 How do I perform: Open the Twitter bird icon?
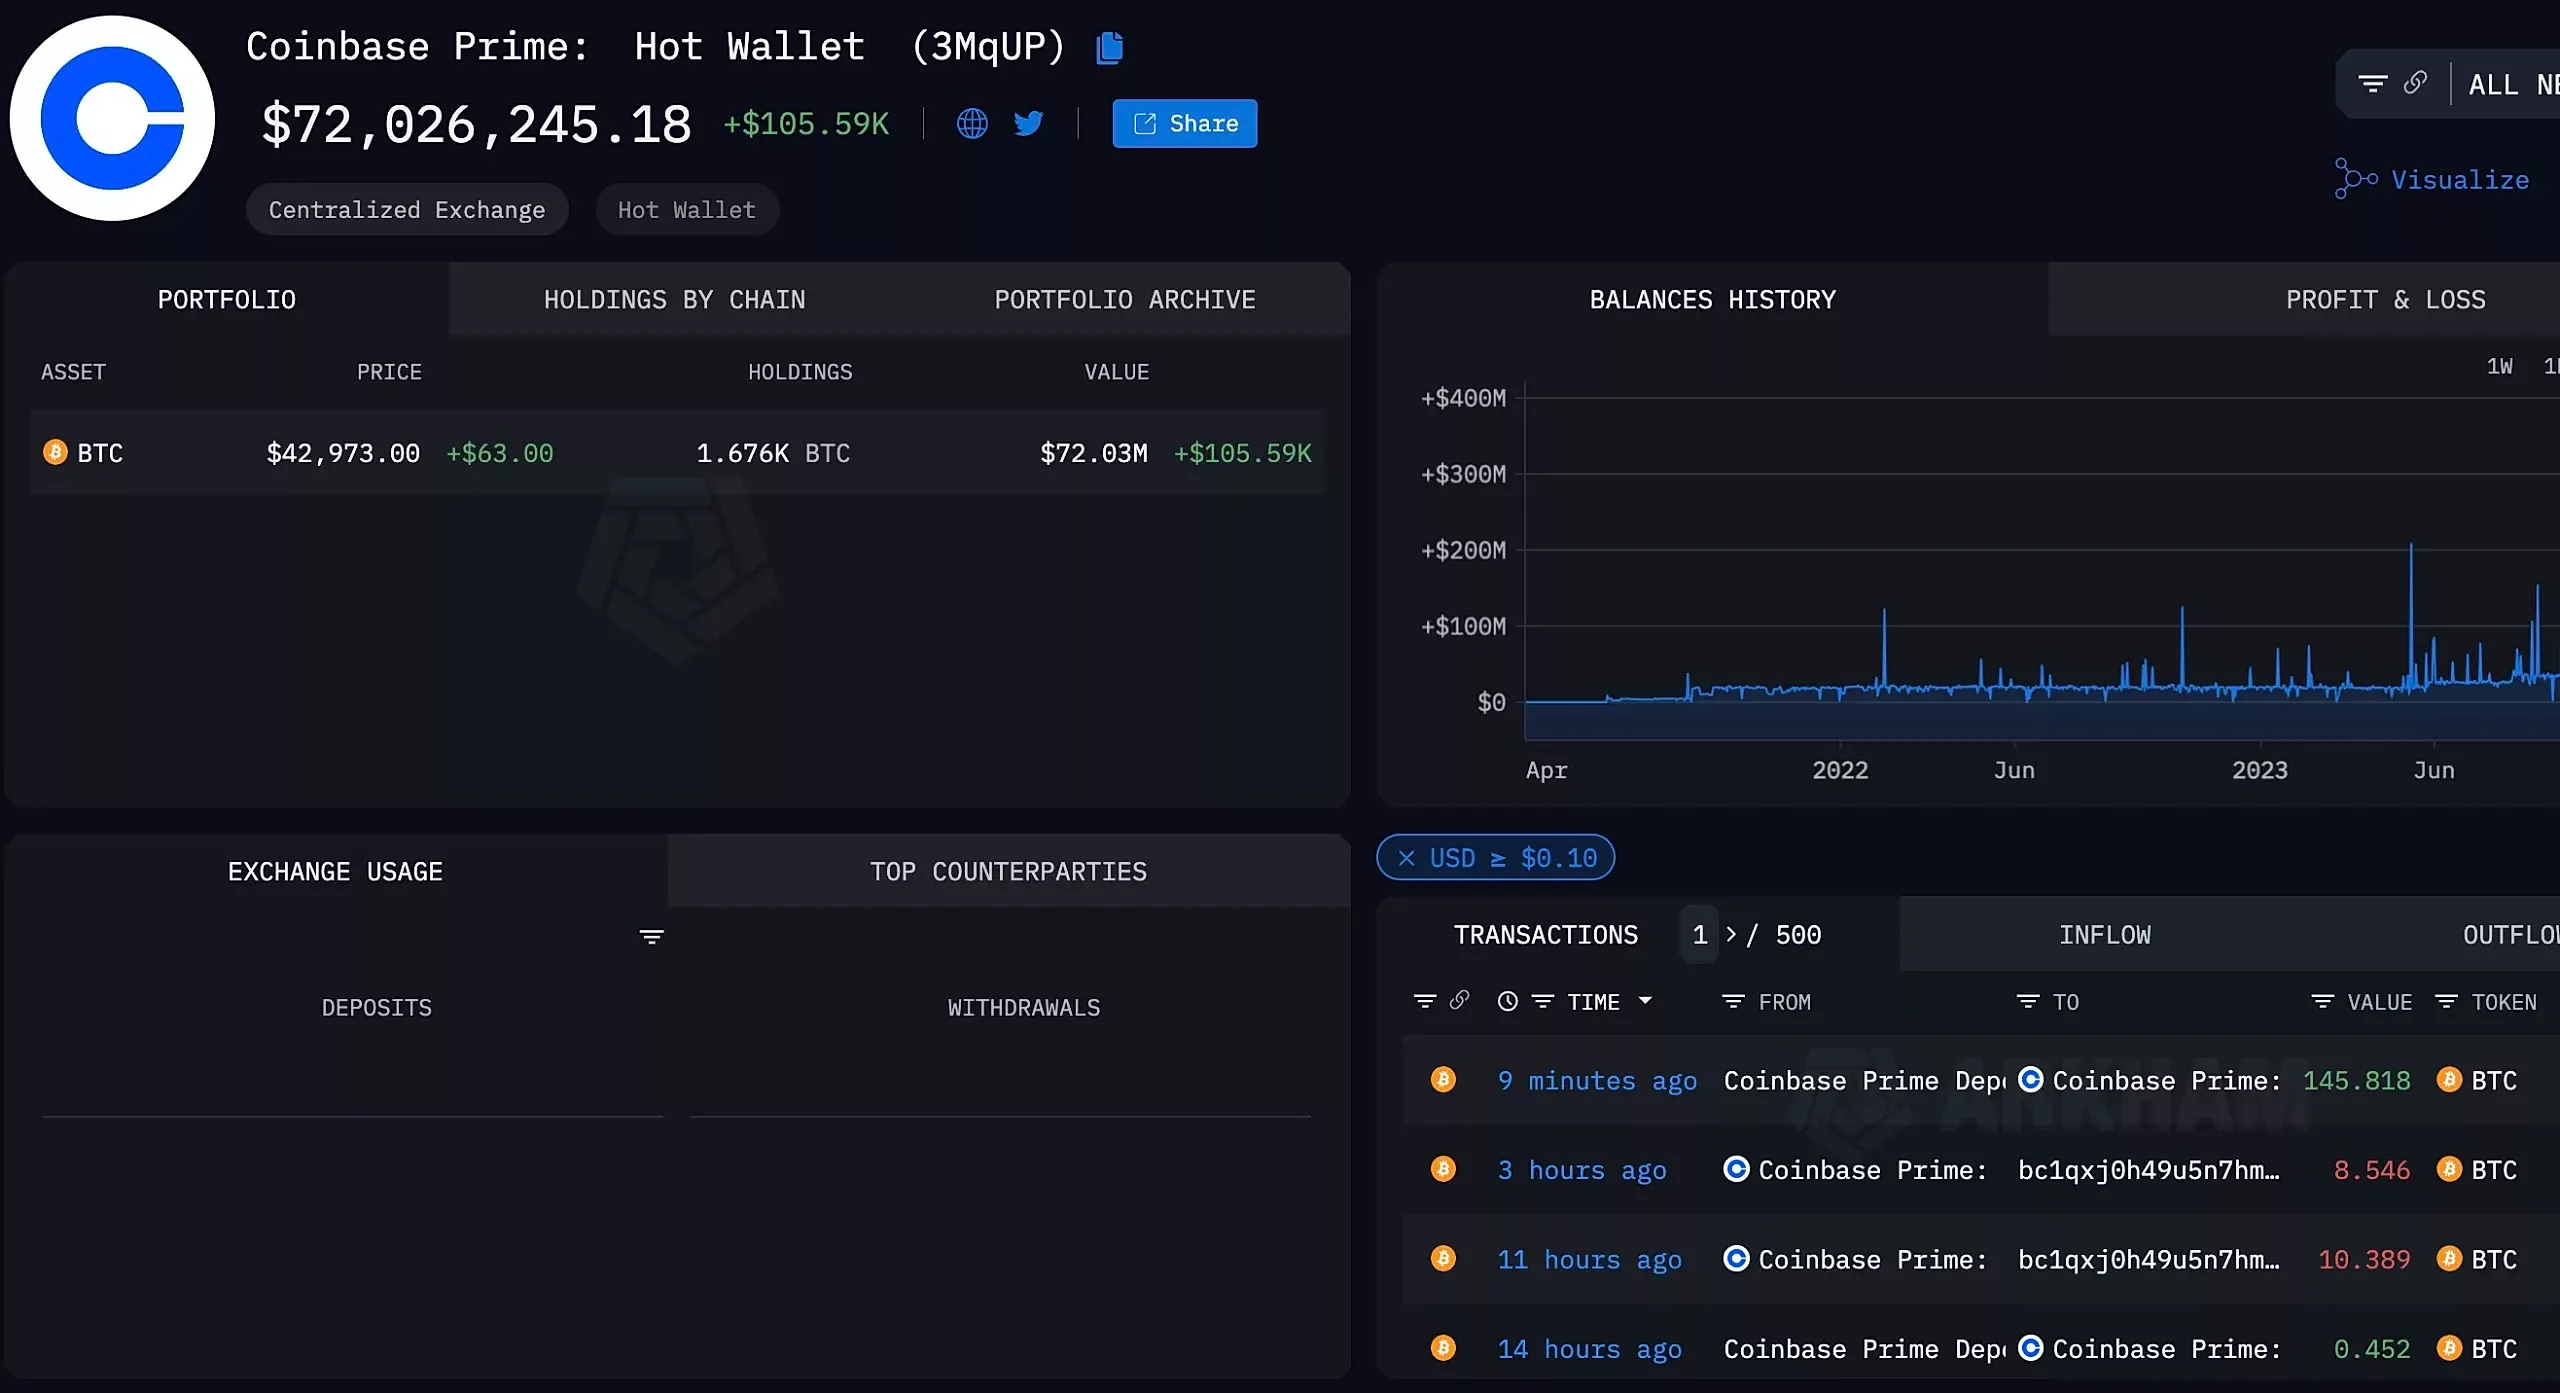click(x=1028, y=123)
